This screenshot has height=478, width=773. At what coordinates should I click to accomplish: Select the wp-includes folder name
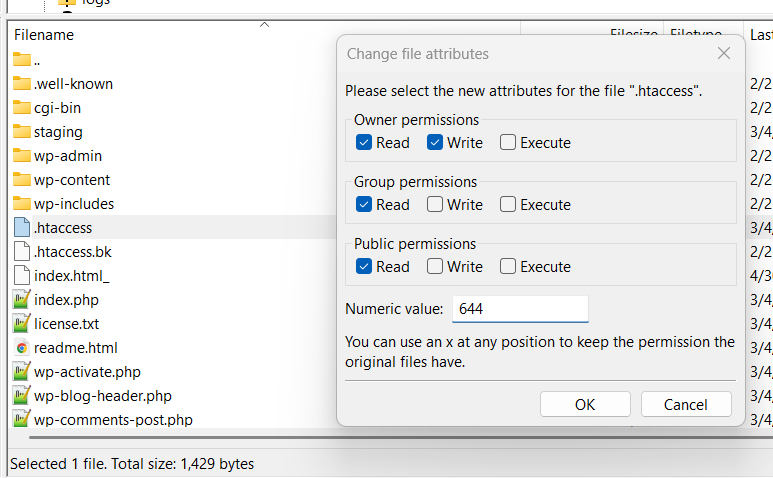(74, 204)
